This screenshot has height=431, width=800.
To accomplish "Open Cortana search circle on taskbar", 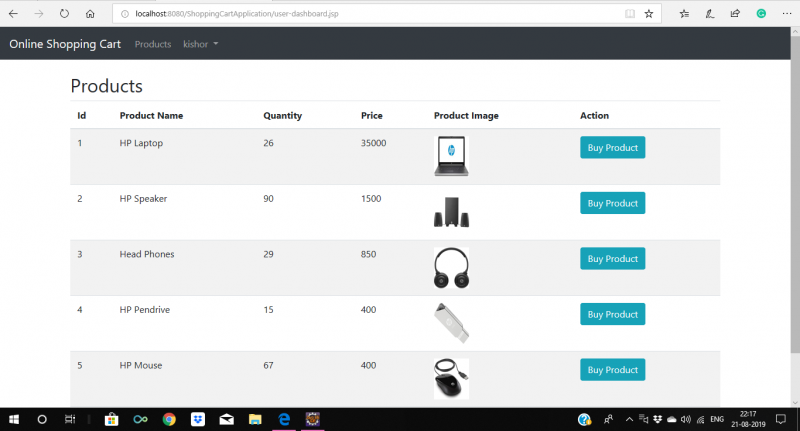I will [x=42, y=419].
